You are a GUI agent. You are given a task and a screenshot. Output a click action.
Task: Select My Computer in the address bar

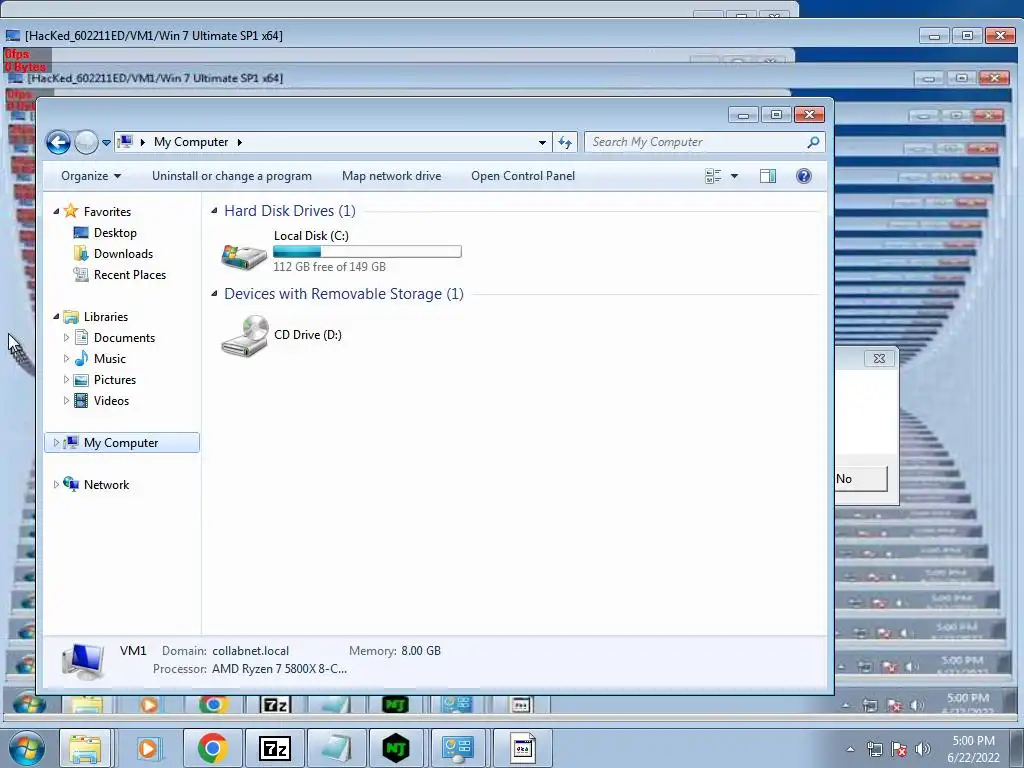pyautogui.click(x=191, y=142)
